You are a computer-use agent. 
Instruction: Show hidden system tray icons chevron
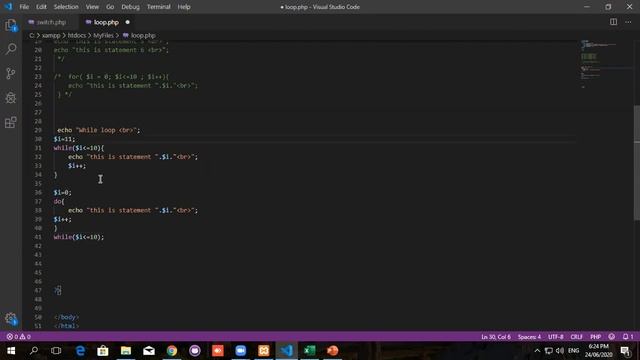pos(537,351)
